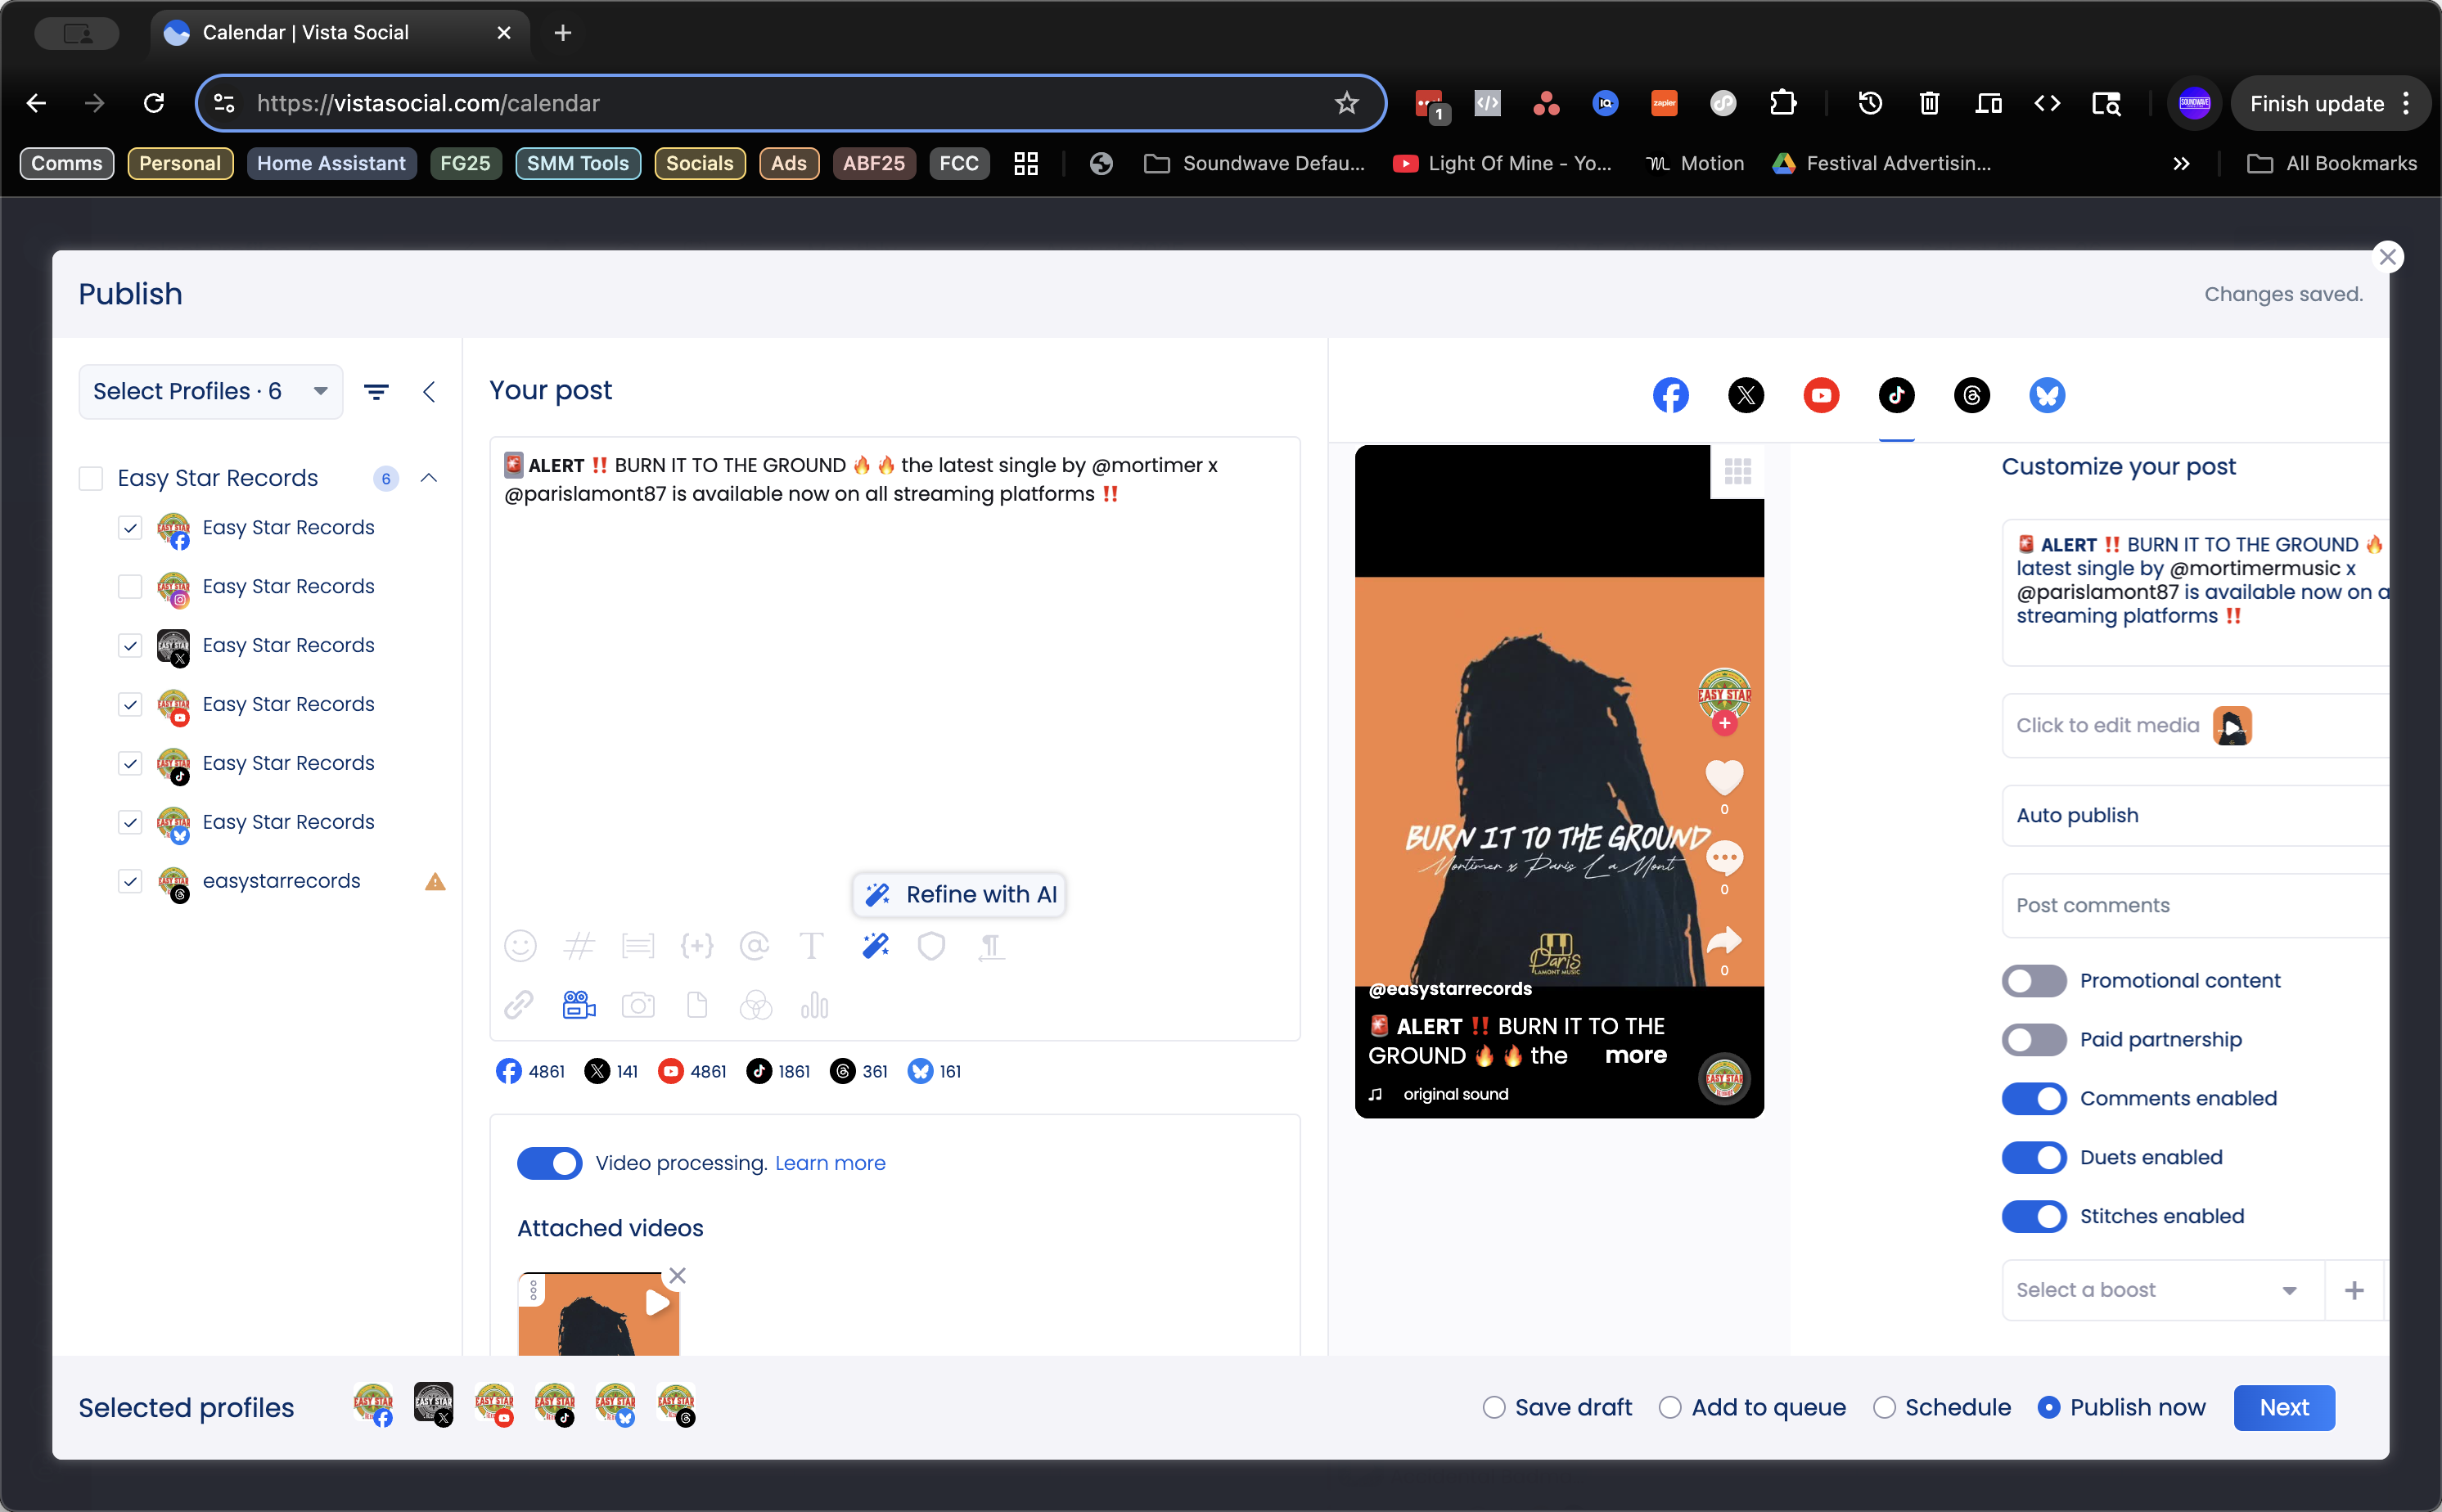Switch to the Facebook preview tab

(1670, 395)
